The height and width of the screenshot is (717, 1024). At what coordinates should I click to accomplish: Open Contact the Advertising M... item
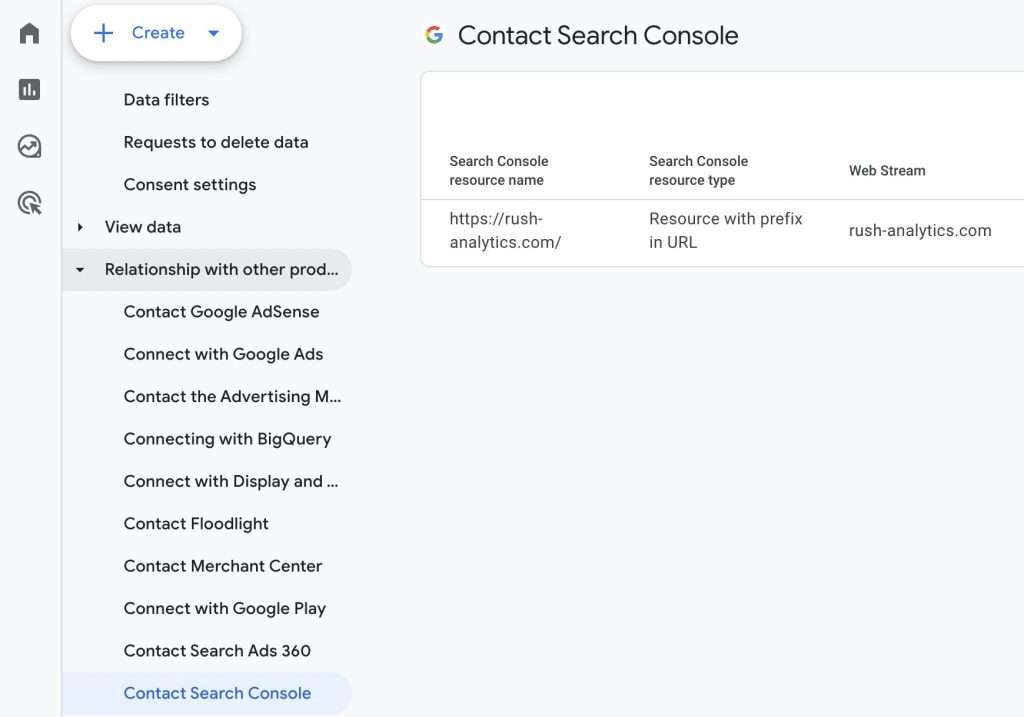[x=232, y=397]
